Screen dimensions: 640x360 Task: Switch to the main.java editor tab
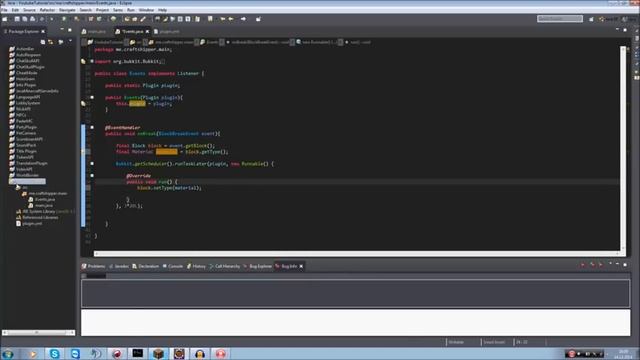tap(95, 31)
